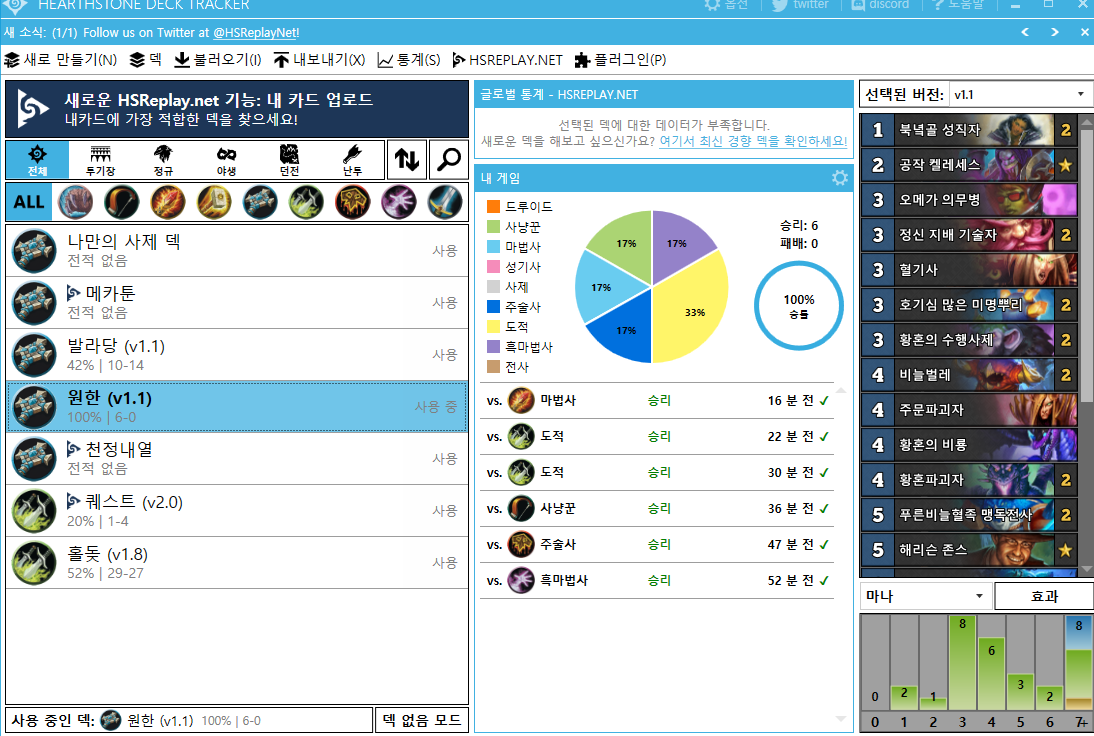1094x736 pixels.
Task: Filter decks by Warrior class icon
Action: point(444,202)
